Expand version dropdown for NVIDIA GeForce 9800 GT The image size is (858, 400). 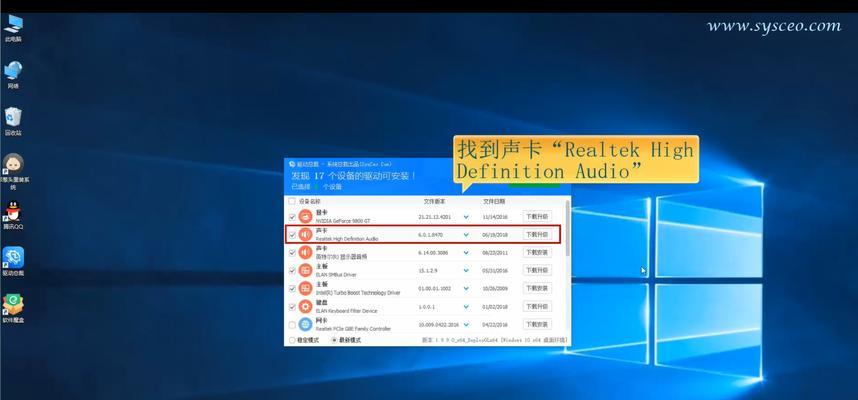(x=466, y=217)
